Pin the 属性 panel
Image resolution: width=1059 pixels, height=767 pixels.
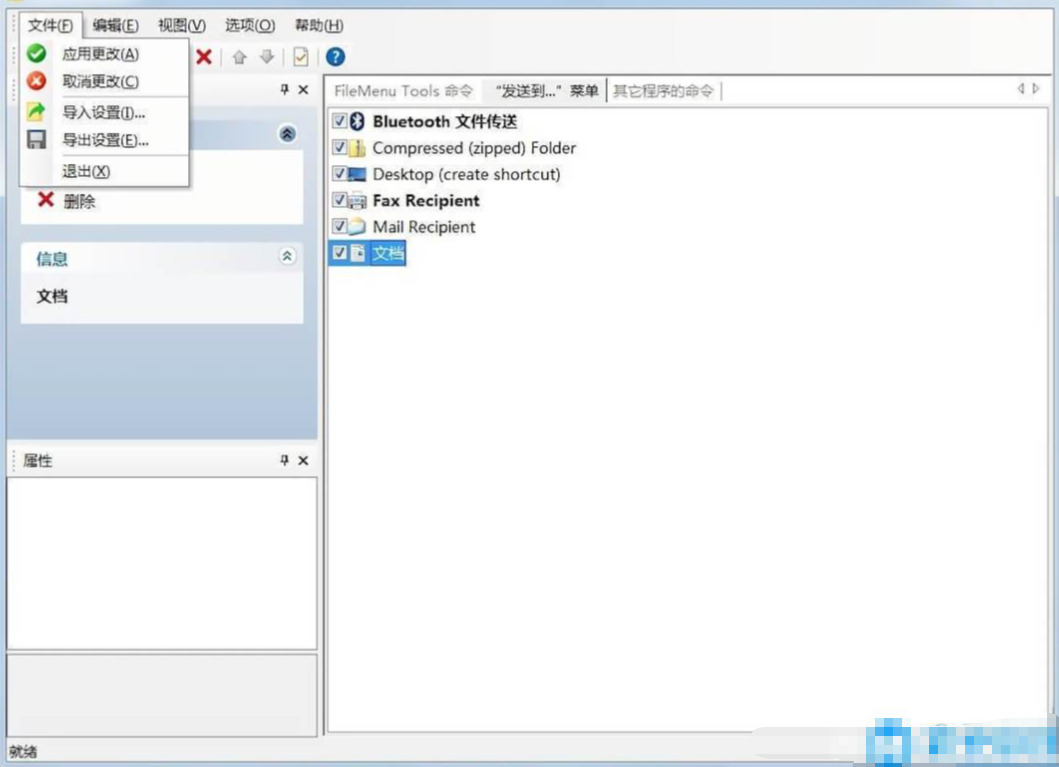[x=284, y=460]
